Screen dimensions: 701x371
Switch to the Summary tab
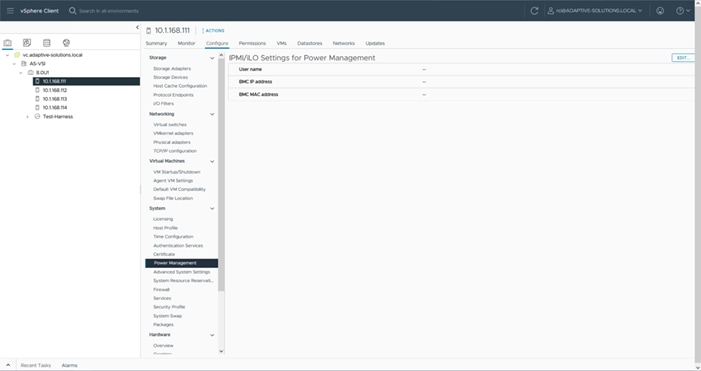tap(156, 43)
